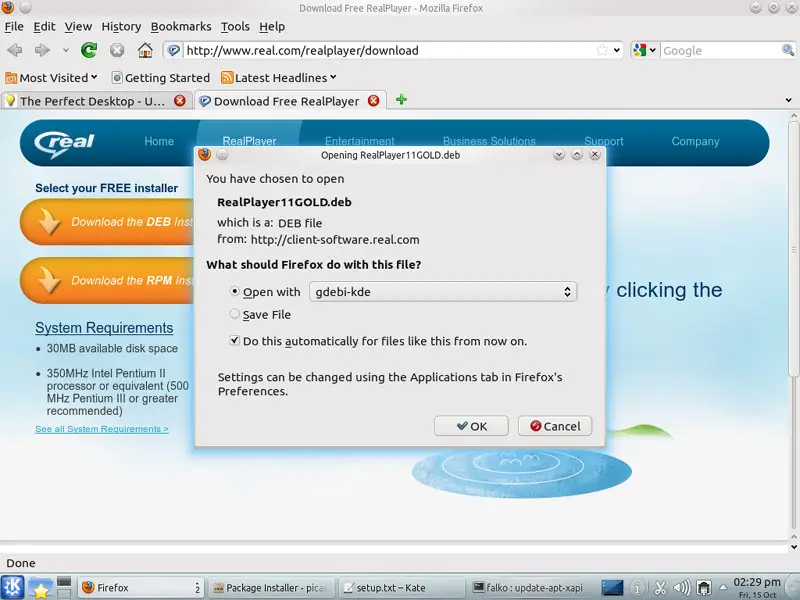Open the volume speaker tray icon

click(x=682, y=588)
